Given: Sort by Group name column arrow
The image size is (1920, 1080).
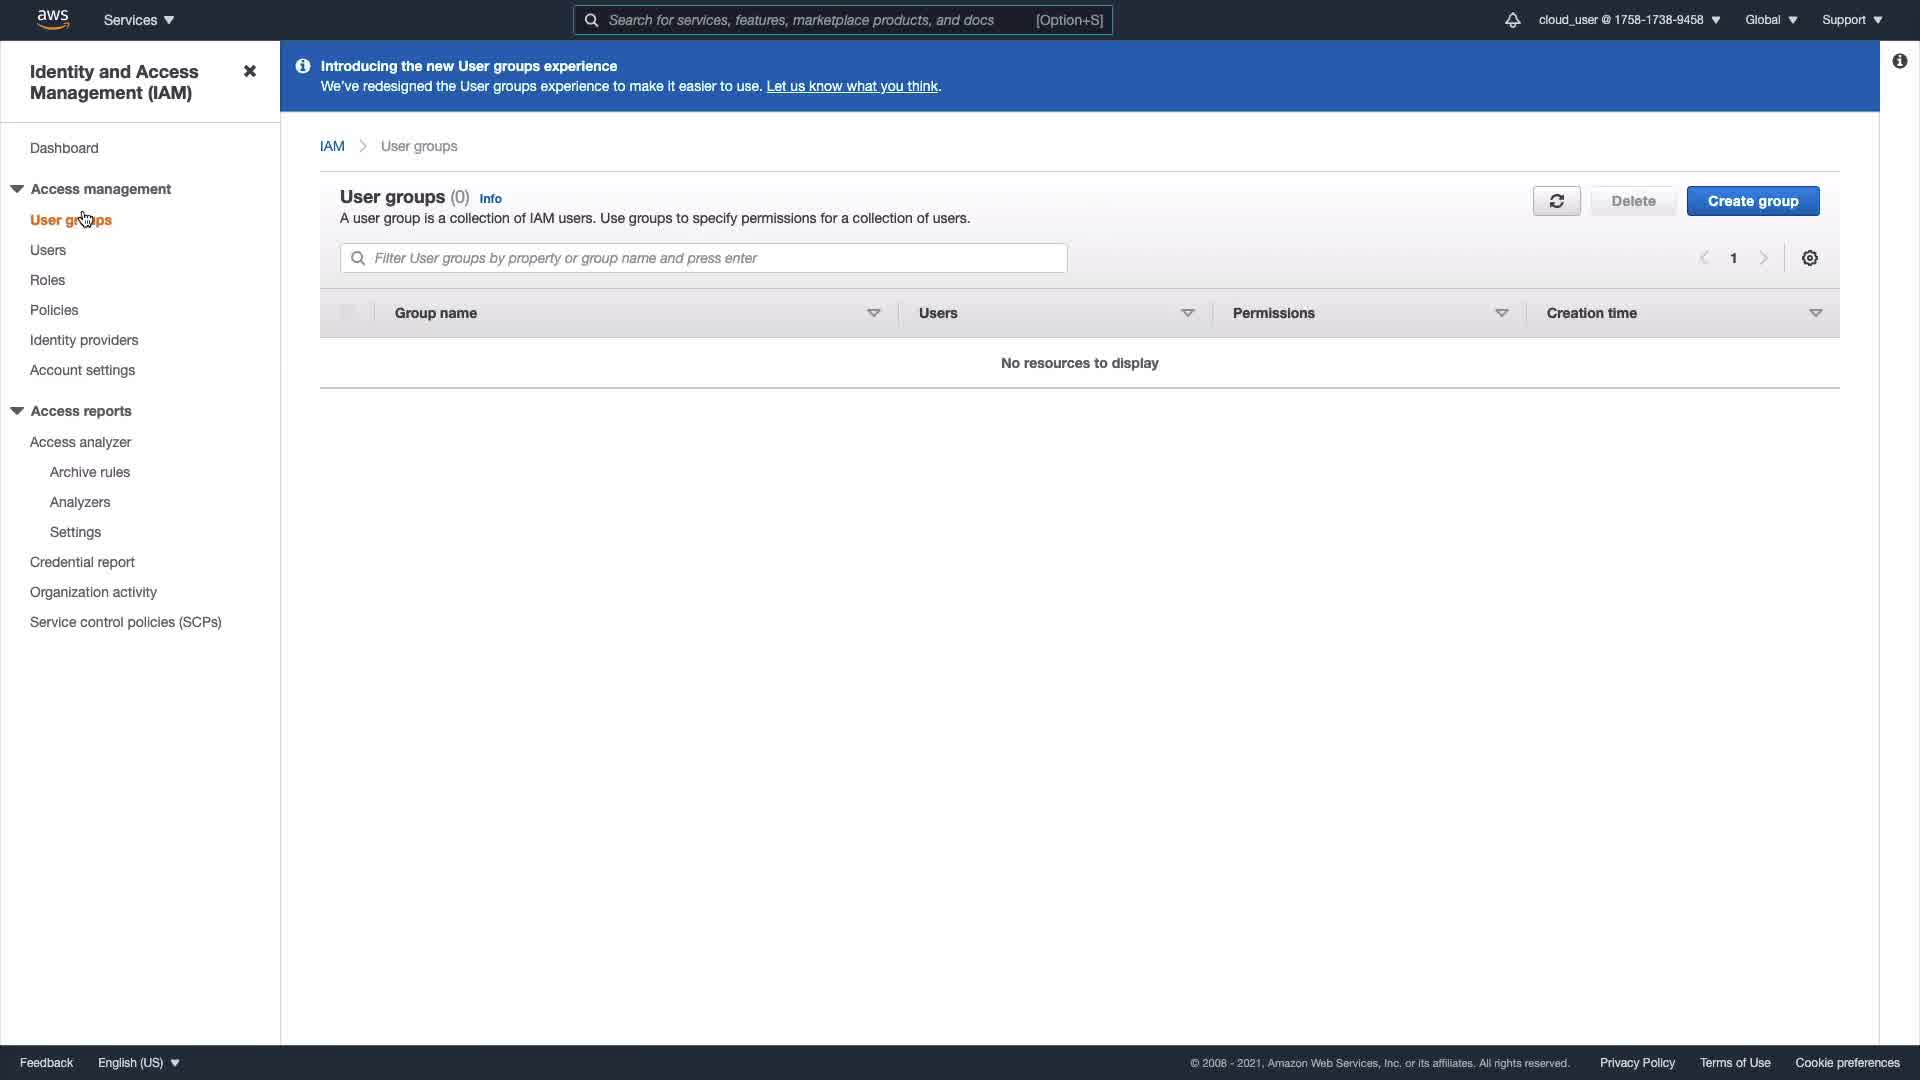Looking at the screenshot, I should point(873,313).
